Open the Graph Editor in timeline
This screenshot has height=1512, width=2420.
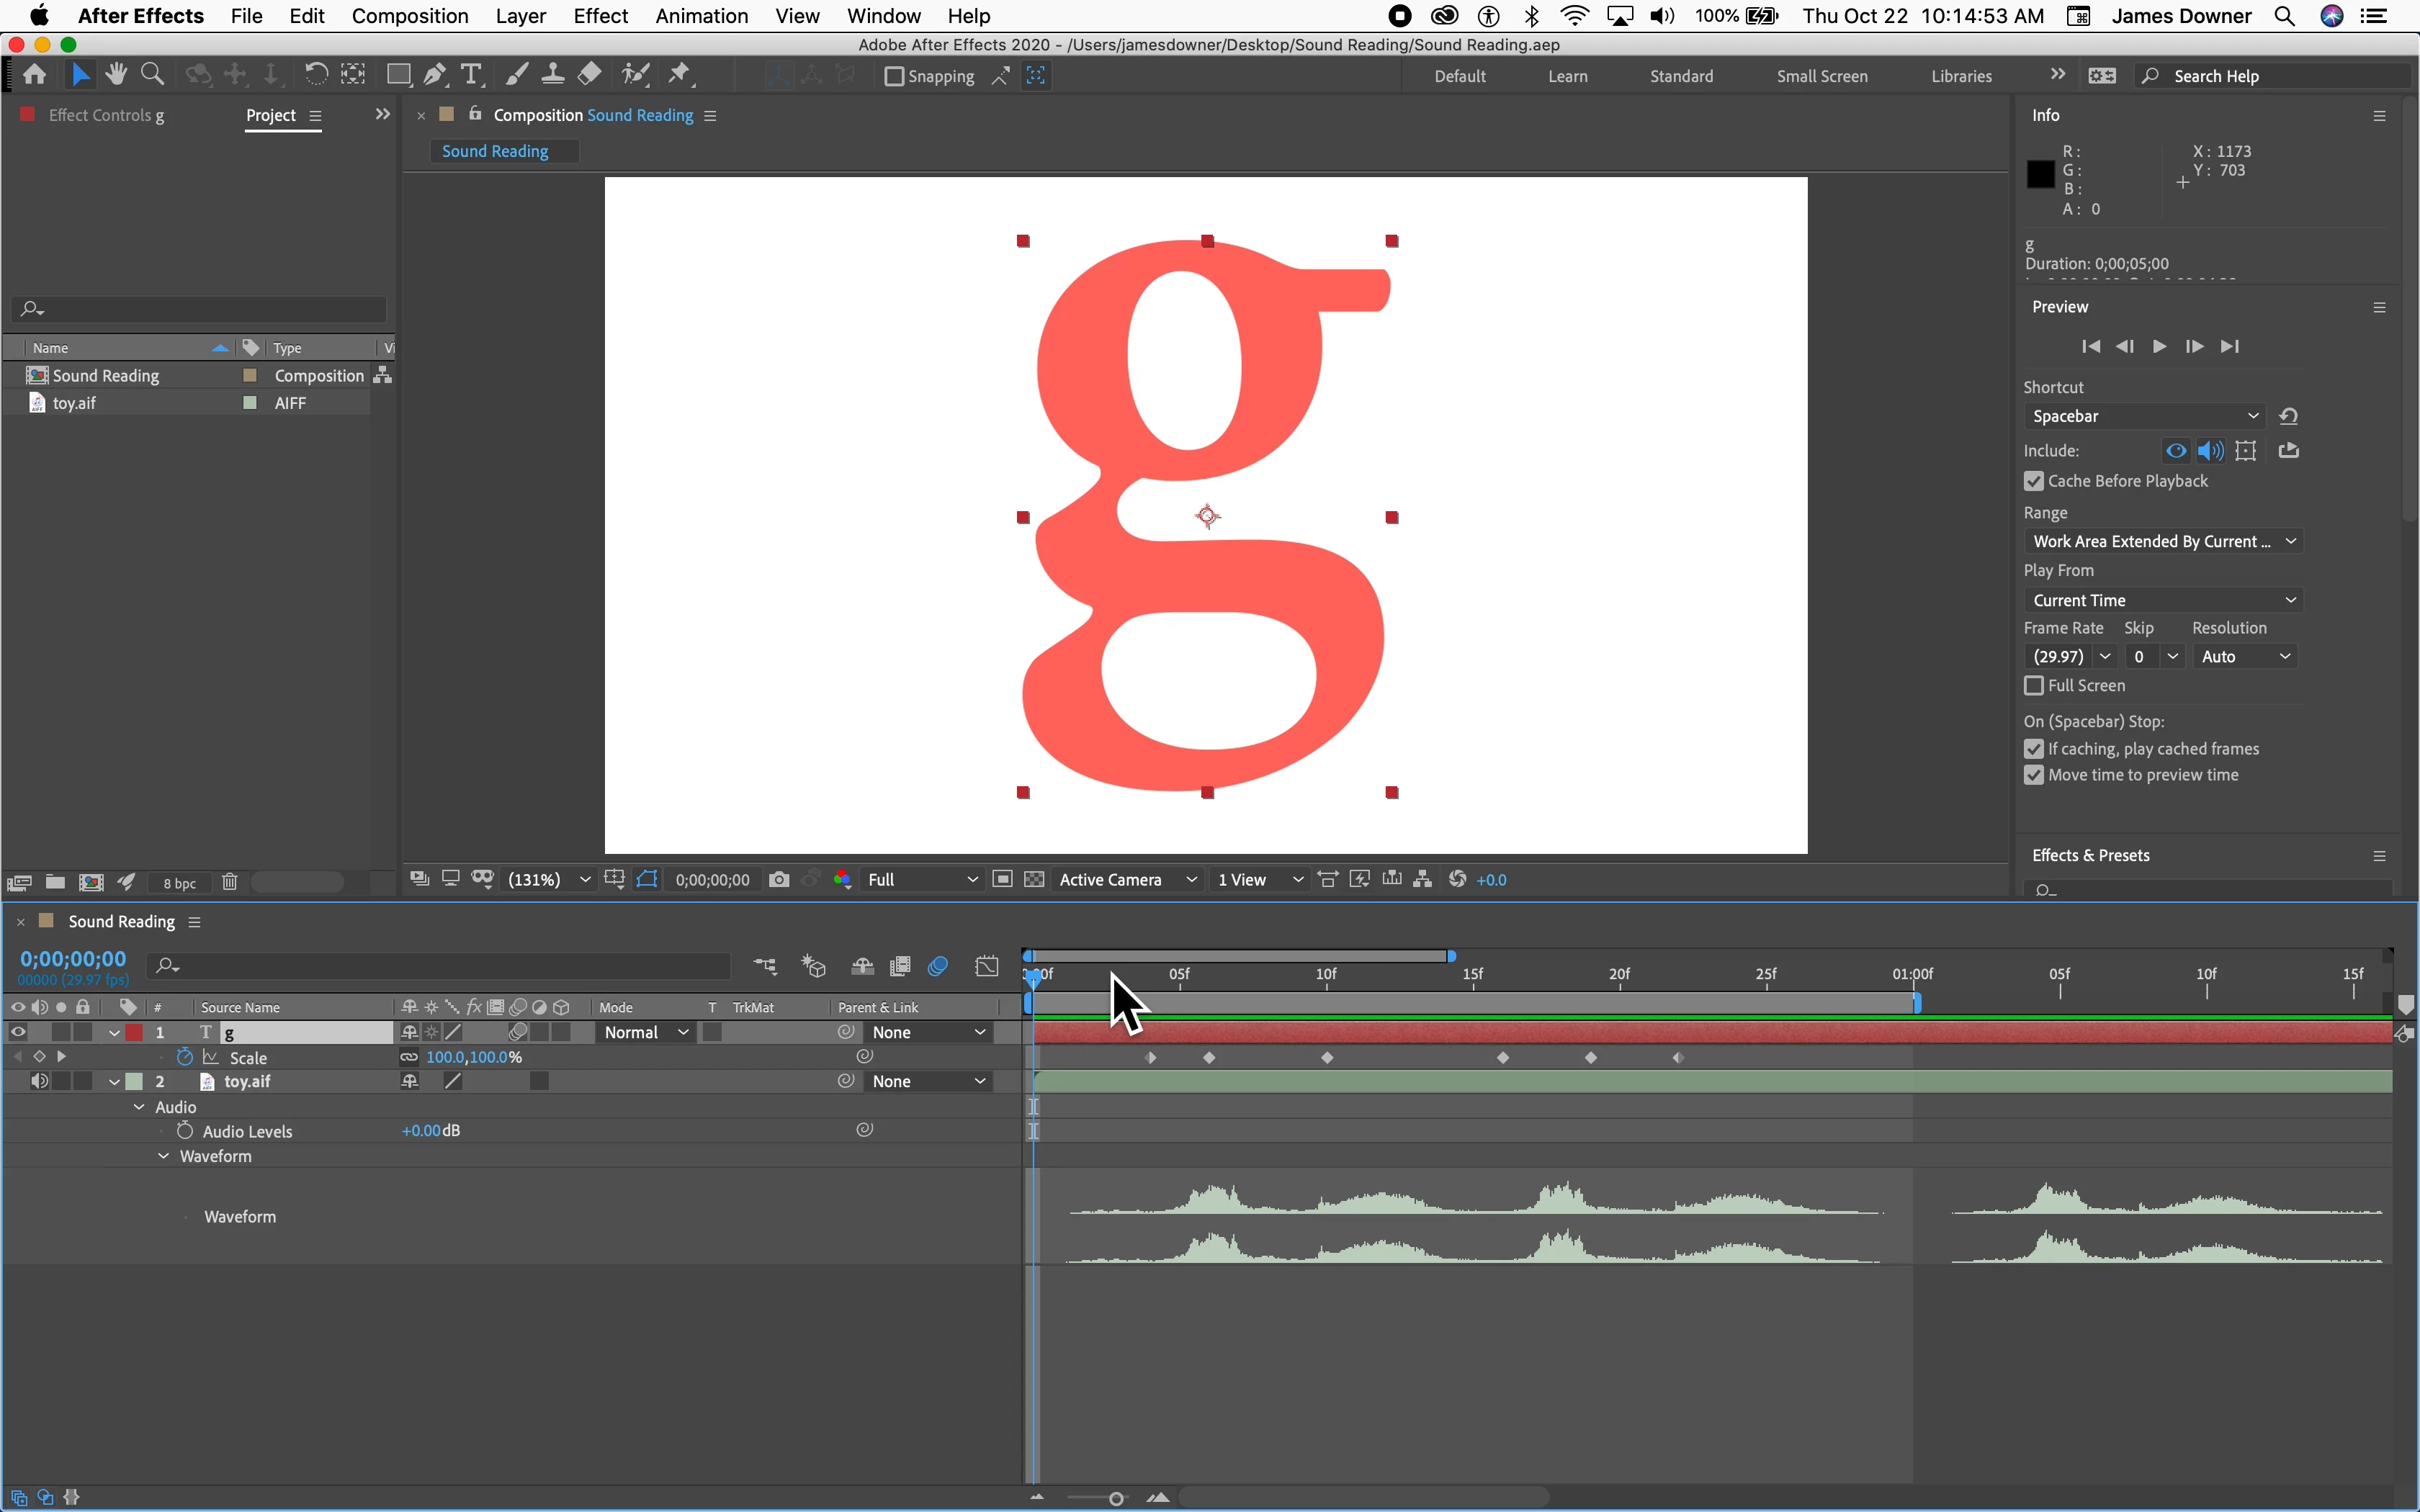point(987,966)
